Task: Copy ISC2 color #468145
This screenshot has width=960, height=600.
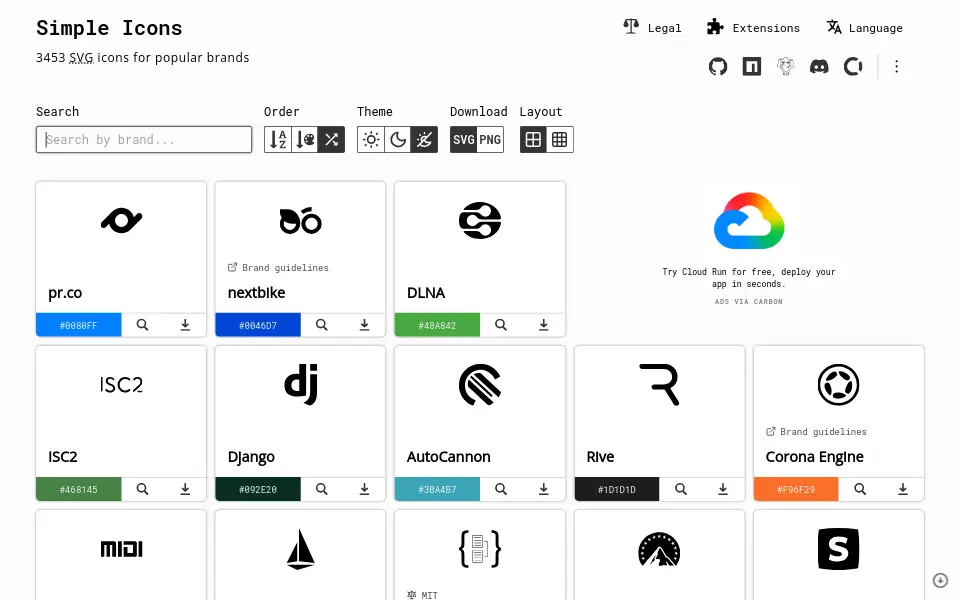Action: point(78,489)
